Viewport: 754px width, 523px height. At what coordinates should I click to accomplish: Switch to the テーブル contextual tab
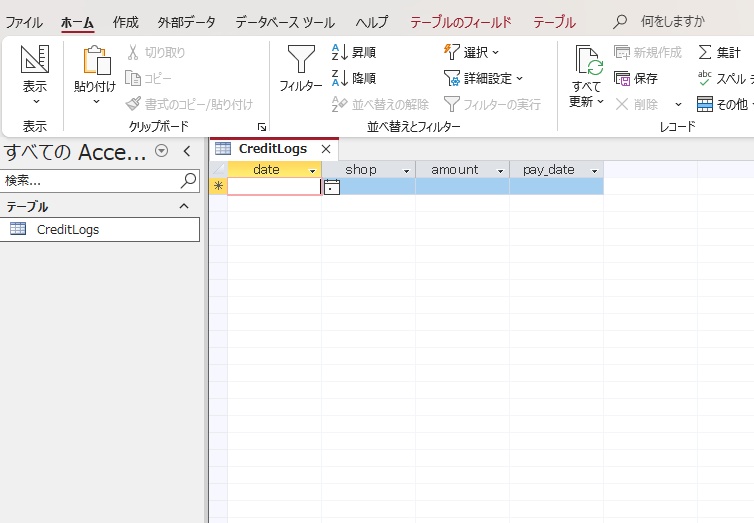click(x=554, y=22)
